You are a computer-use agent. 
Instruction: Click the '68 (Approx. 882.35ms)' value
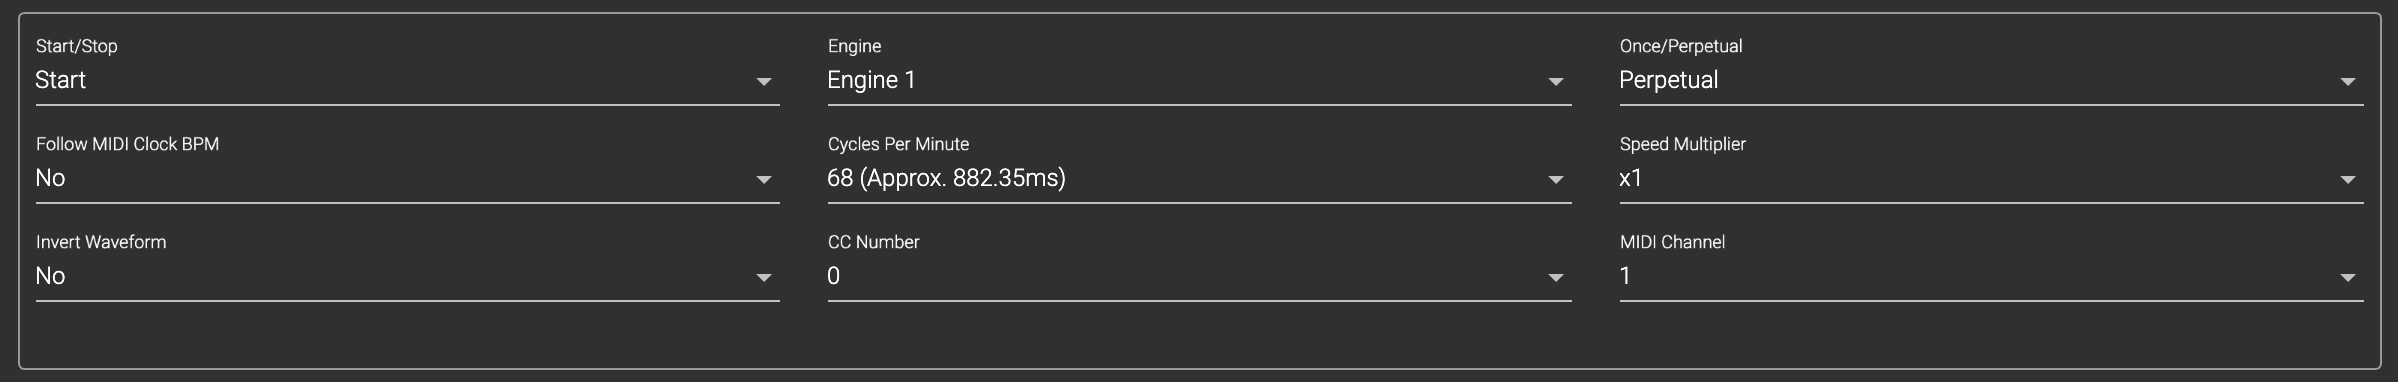coord(946,178)
